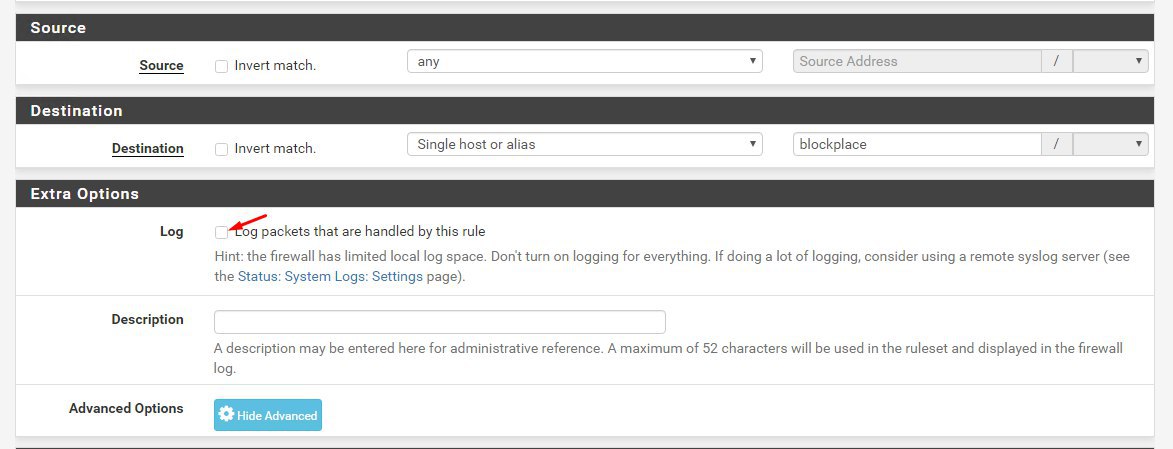
Task: Open the Single host or alias dropdown
Action: [584, 144]
